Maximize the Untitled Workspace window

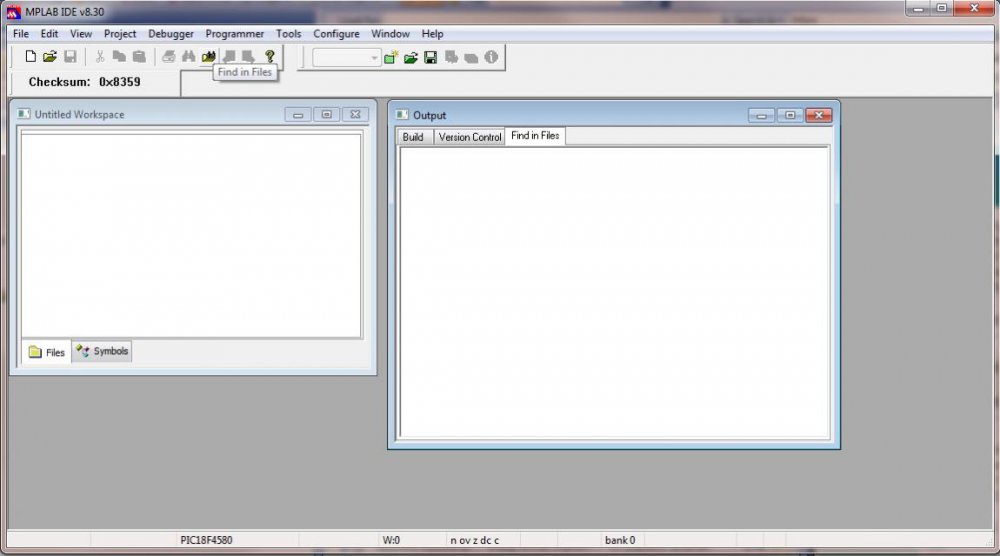tap(327, 115)
